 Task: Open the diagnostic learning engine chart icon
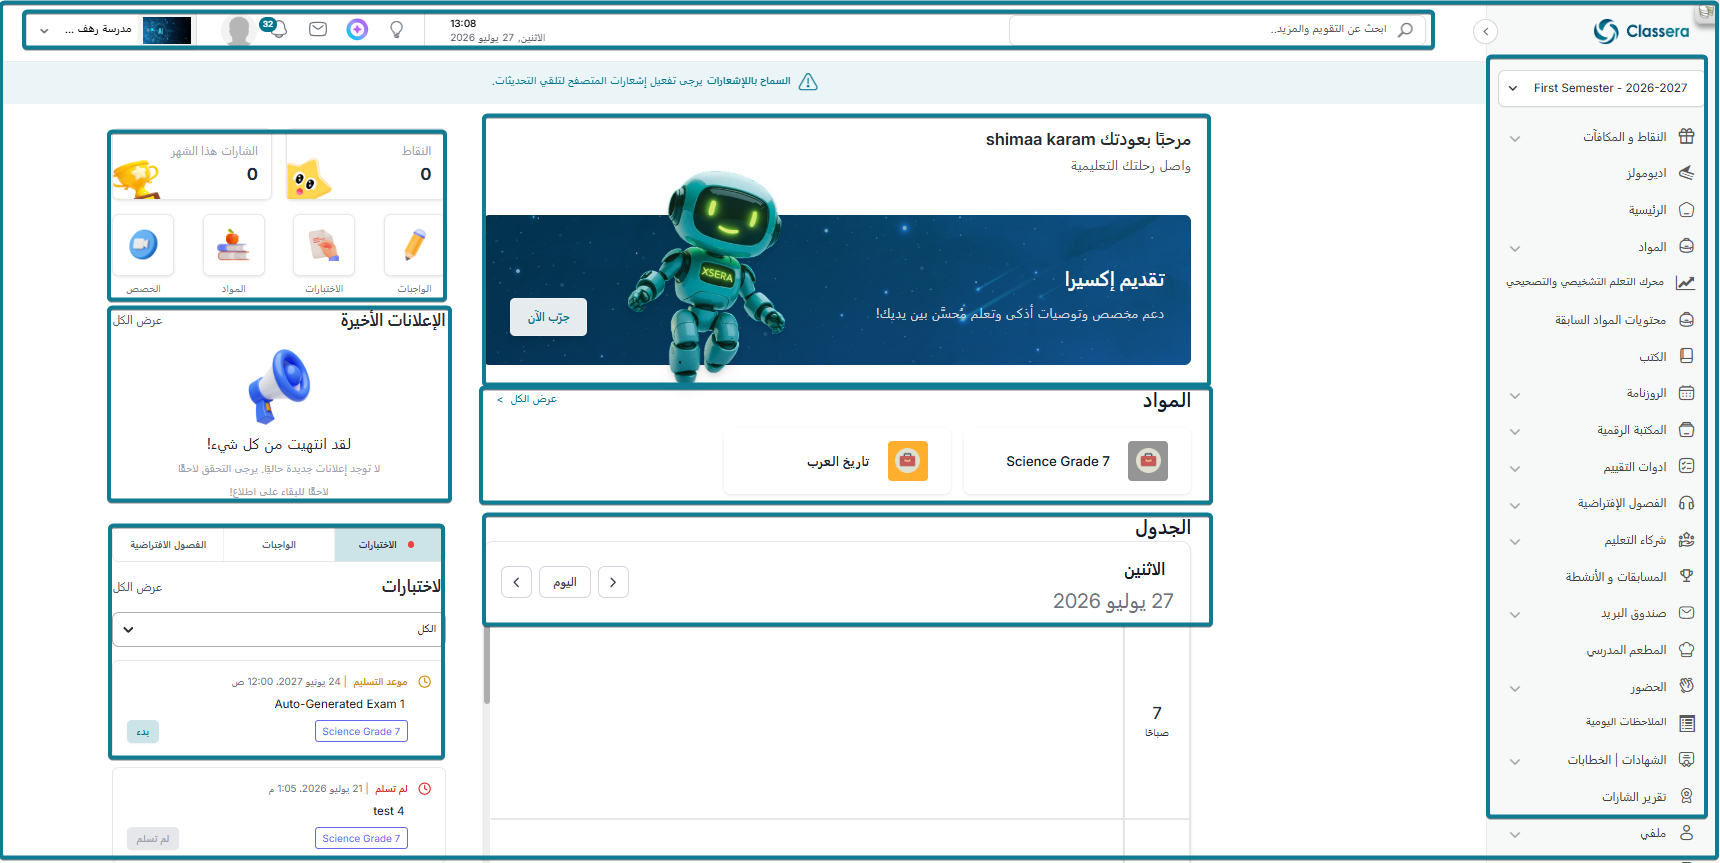click(x=1685, y=283)
